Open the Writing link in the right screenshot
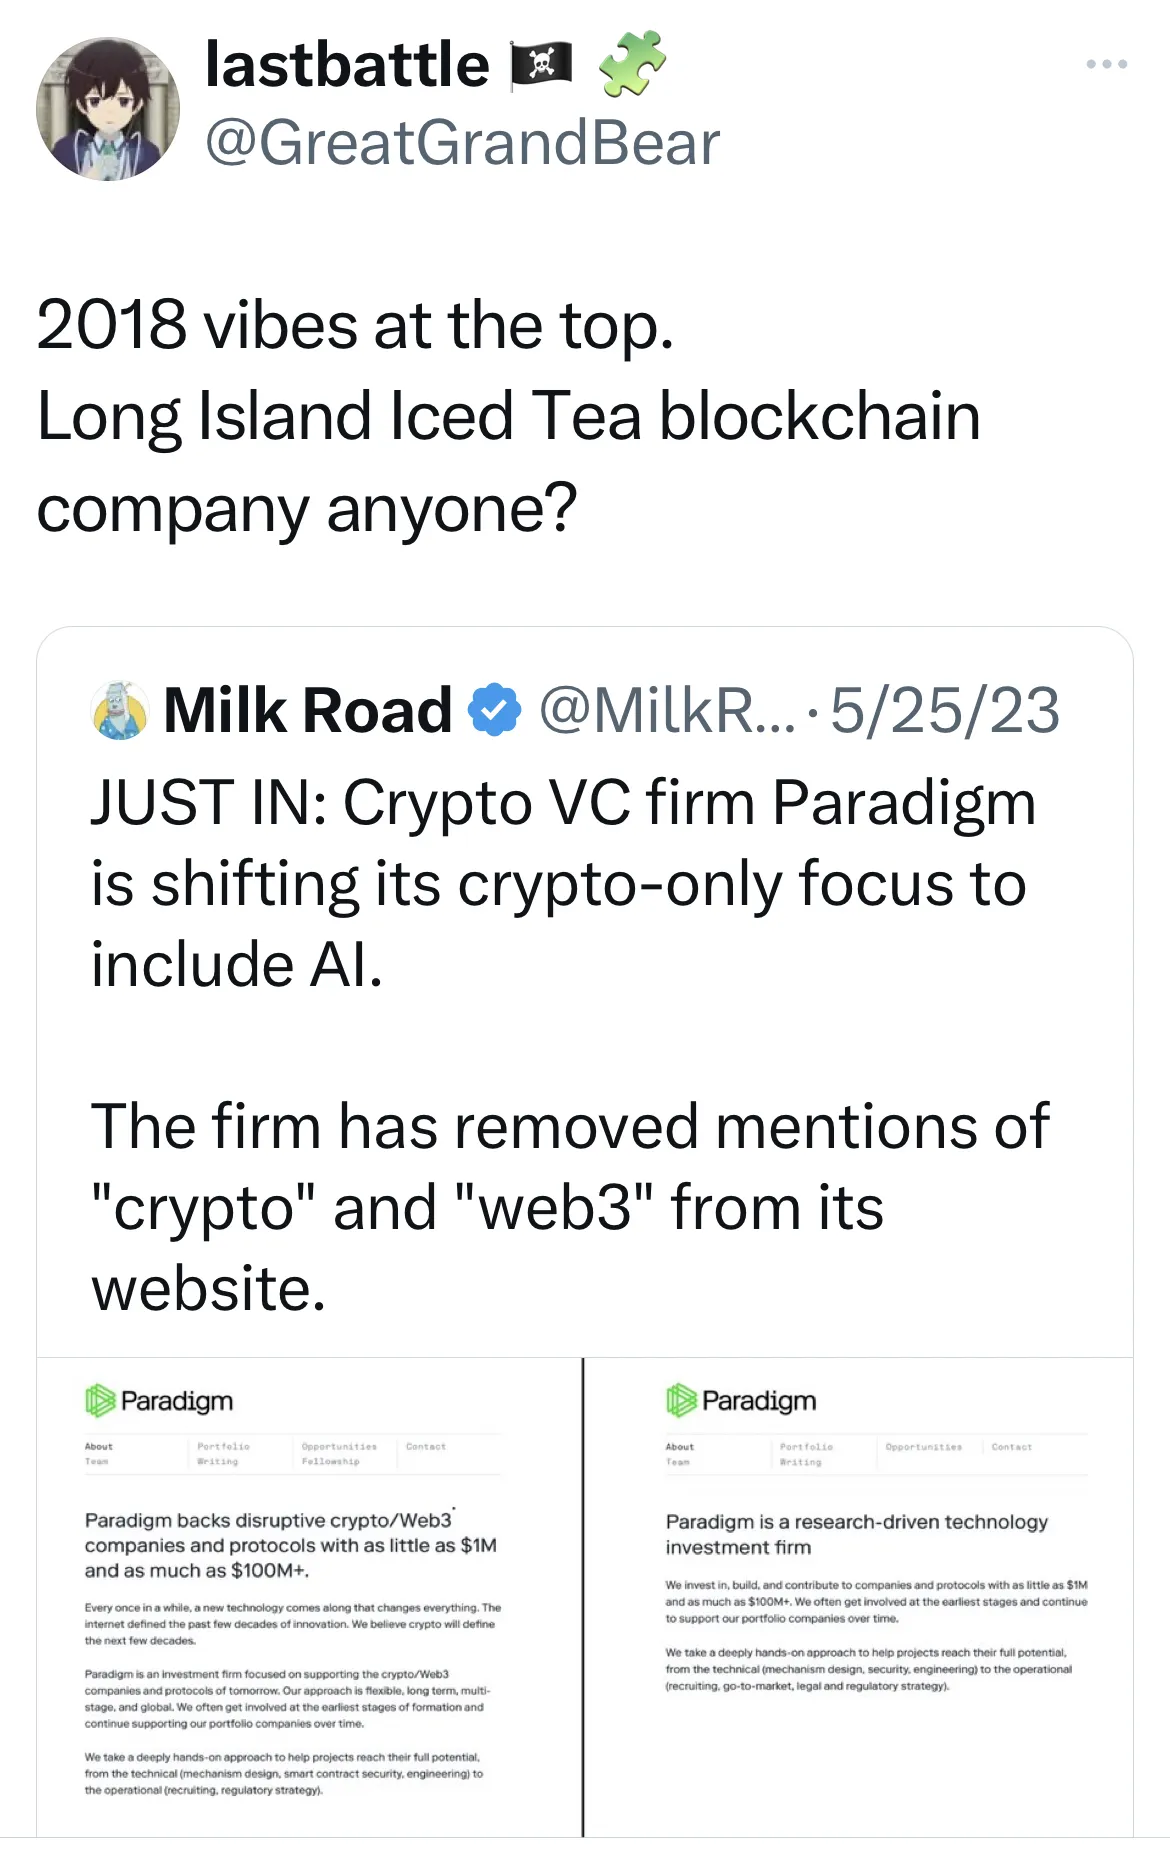The height and width of the screenshot is (1862, 1170). [798, 1461]
